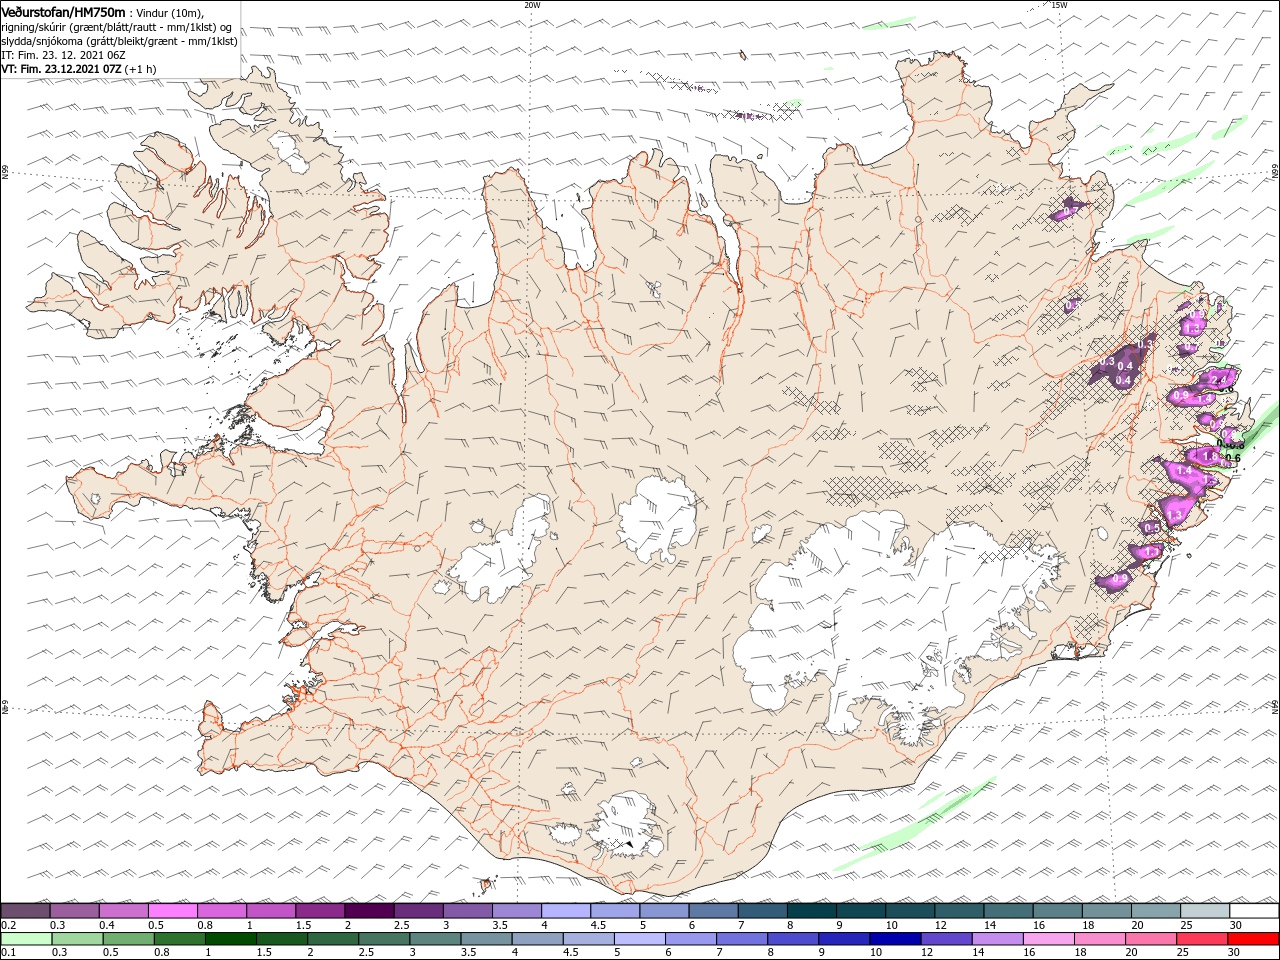Viewport: 1280px width, 960px height.
Task: Click the Hofsjökull glacier in central Iceland
Action: pos(657,519)
